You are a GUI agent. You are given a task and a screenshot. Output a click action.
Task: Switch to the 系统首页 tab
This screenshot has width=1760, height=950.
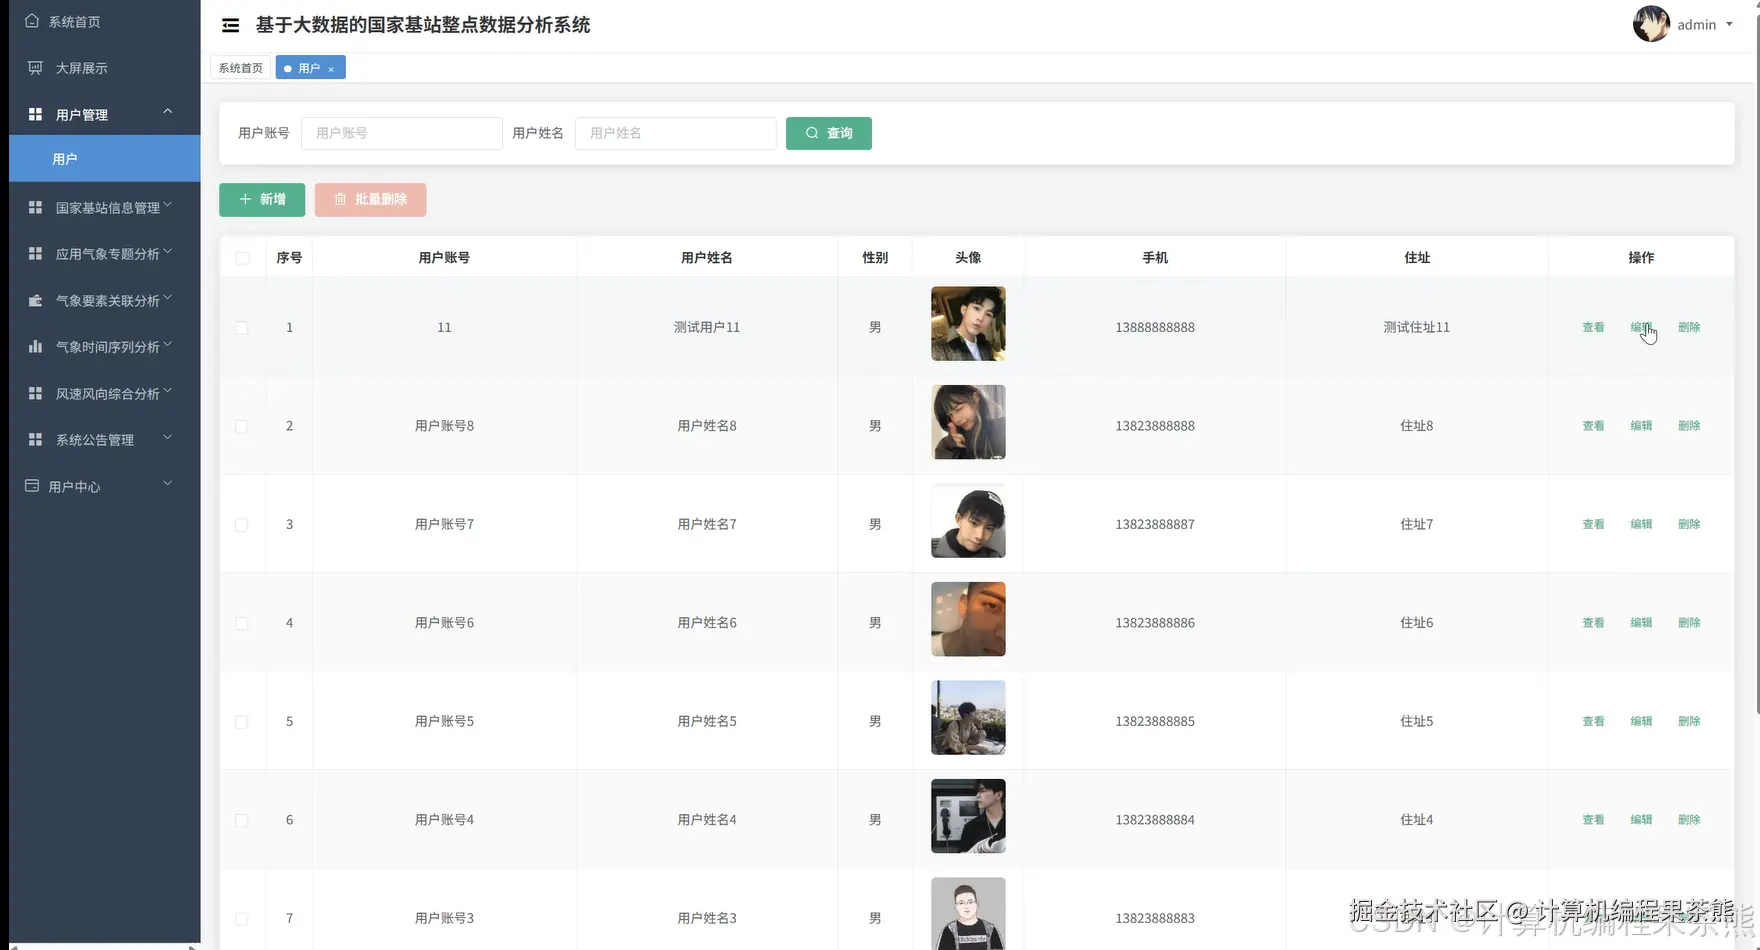(241, 68)
